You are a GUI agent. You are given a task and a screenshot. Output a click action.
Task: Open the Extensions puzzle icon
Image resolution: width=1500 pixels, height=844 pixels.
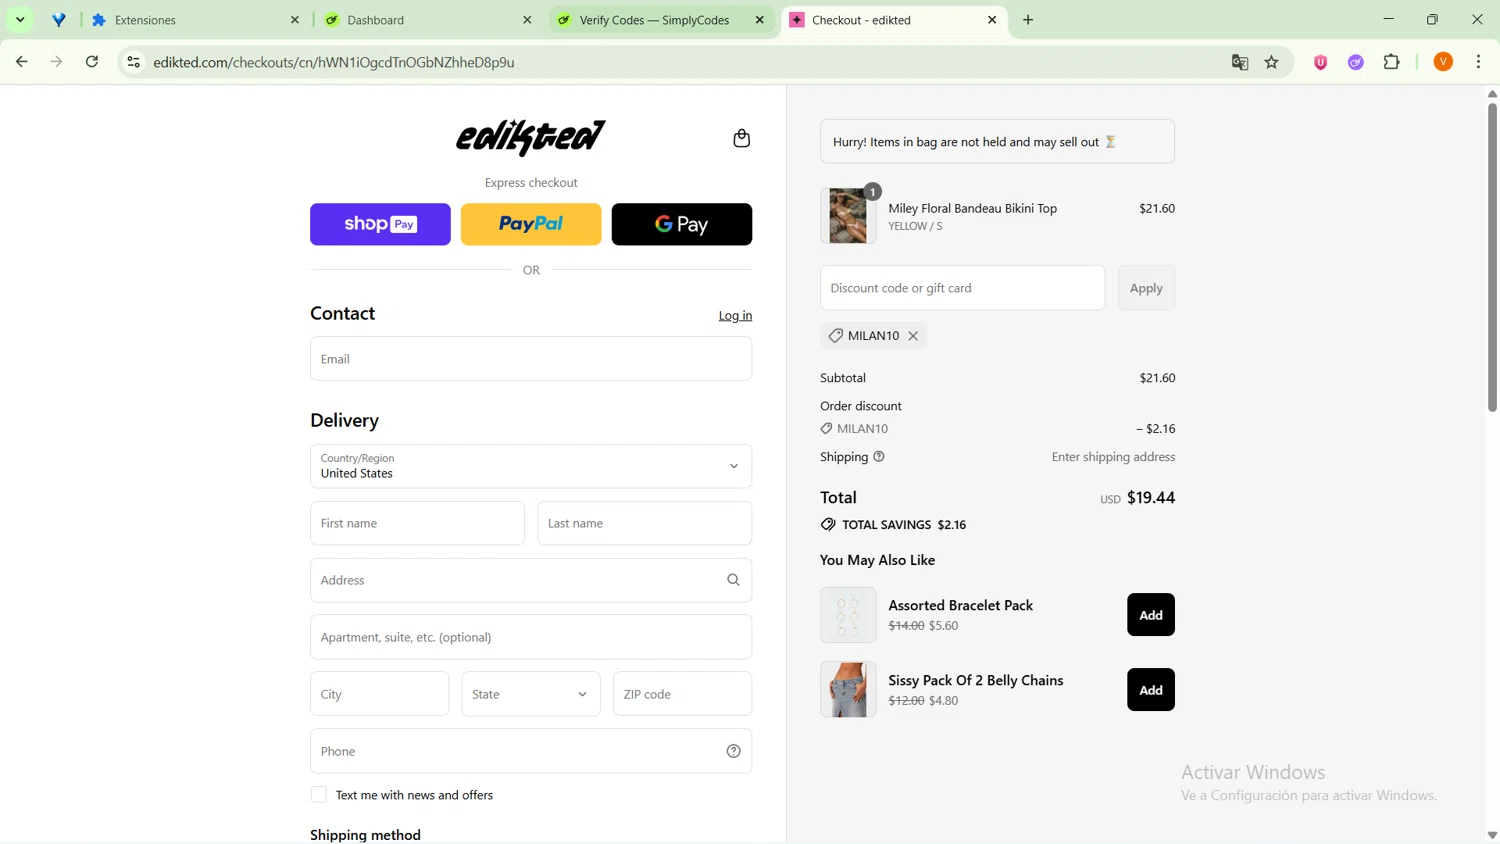(x=1392, y=62)
